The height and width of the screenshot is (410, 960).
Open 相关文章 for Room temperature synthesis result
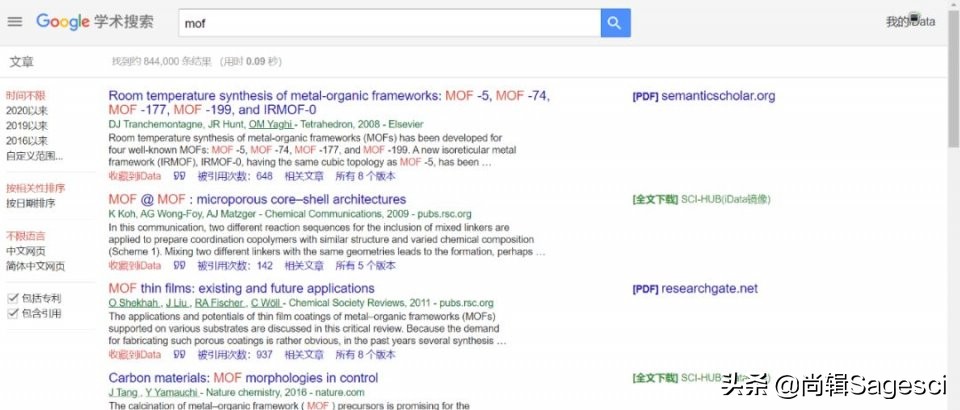point(304,176)
